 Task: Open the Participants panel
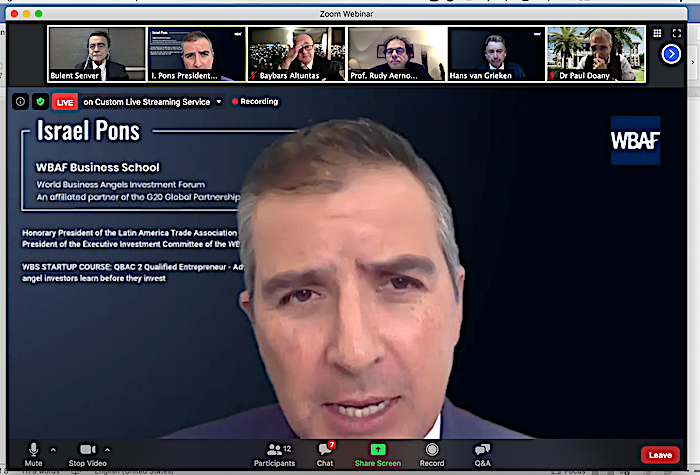274,454
